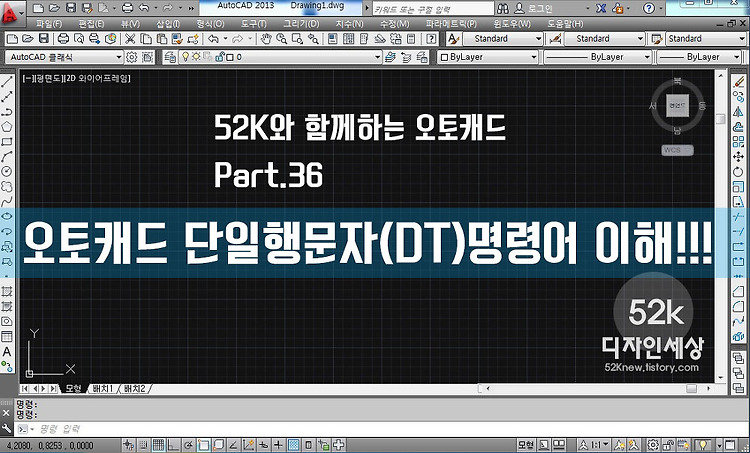This screenshot has height=453, width=750.
Task: Click the horizontal scrollbar thumb
Action: click(x=691, y=388)
